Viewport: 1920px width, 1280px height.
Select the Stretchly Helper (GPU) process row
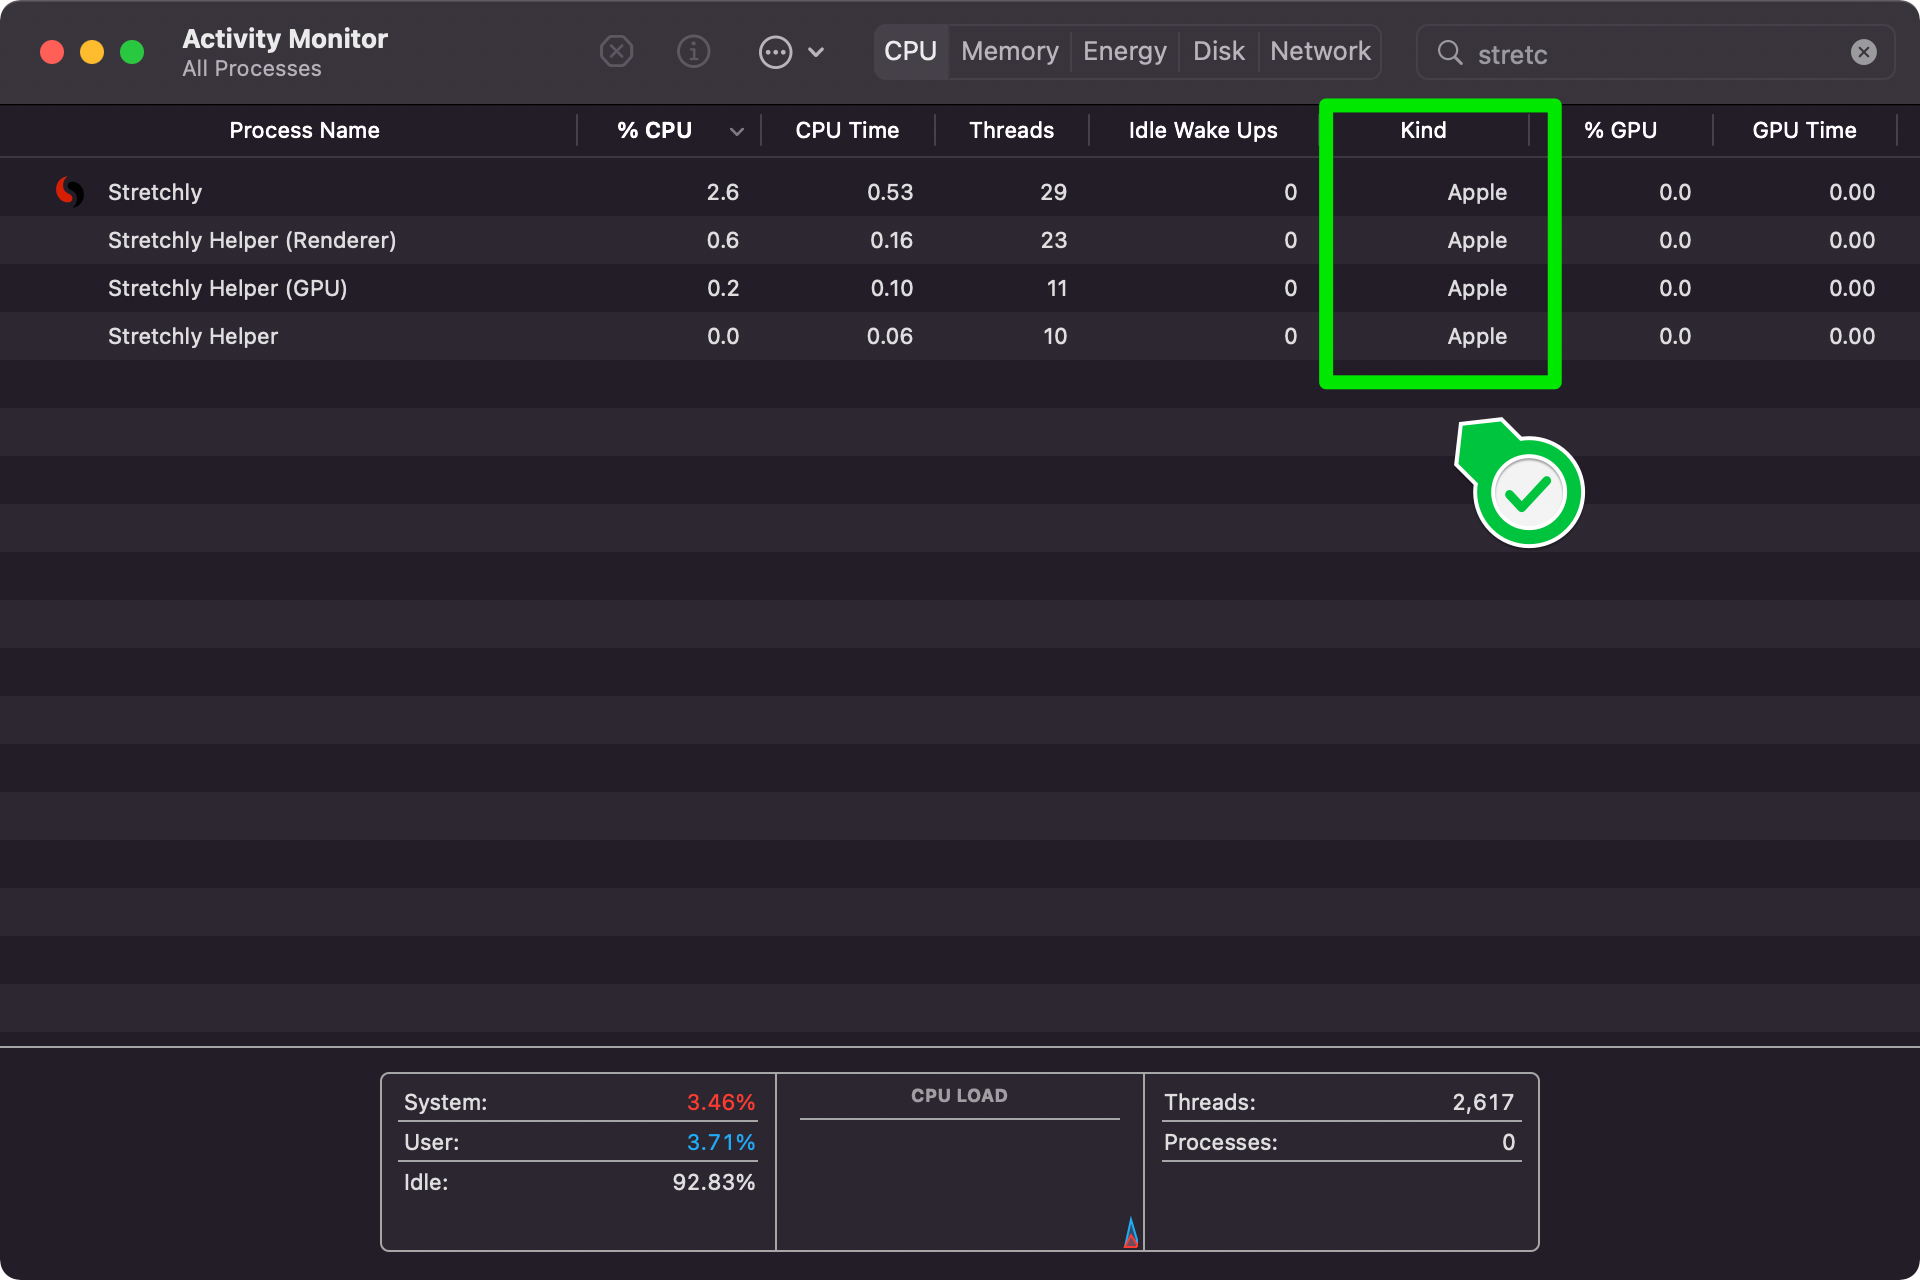[x=227, y=288]
